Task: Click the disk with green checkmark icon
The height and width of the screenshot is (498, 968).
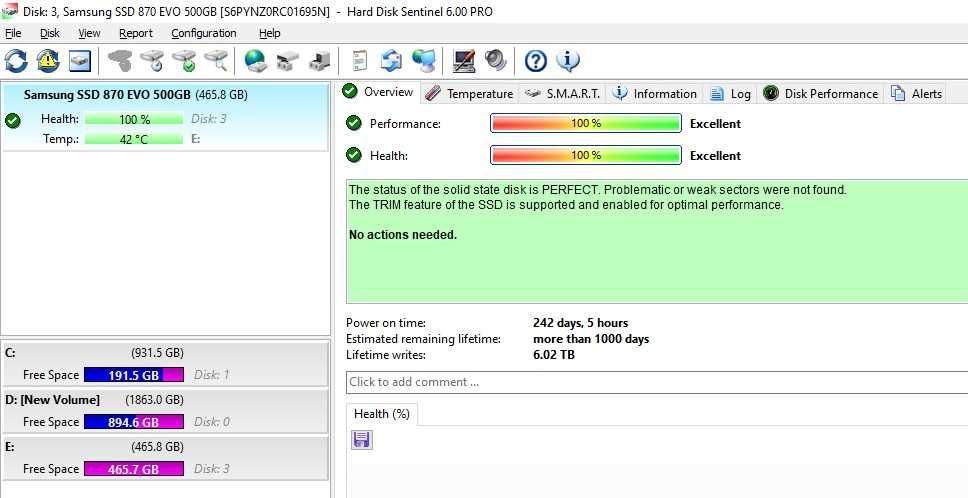Action: click(184, 60)
